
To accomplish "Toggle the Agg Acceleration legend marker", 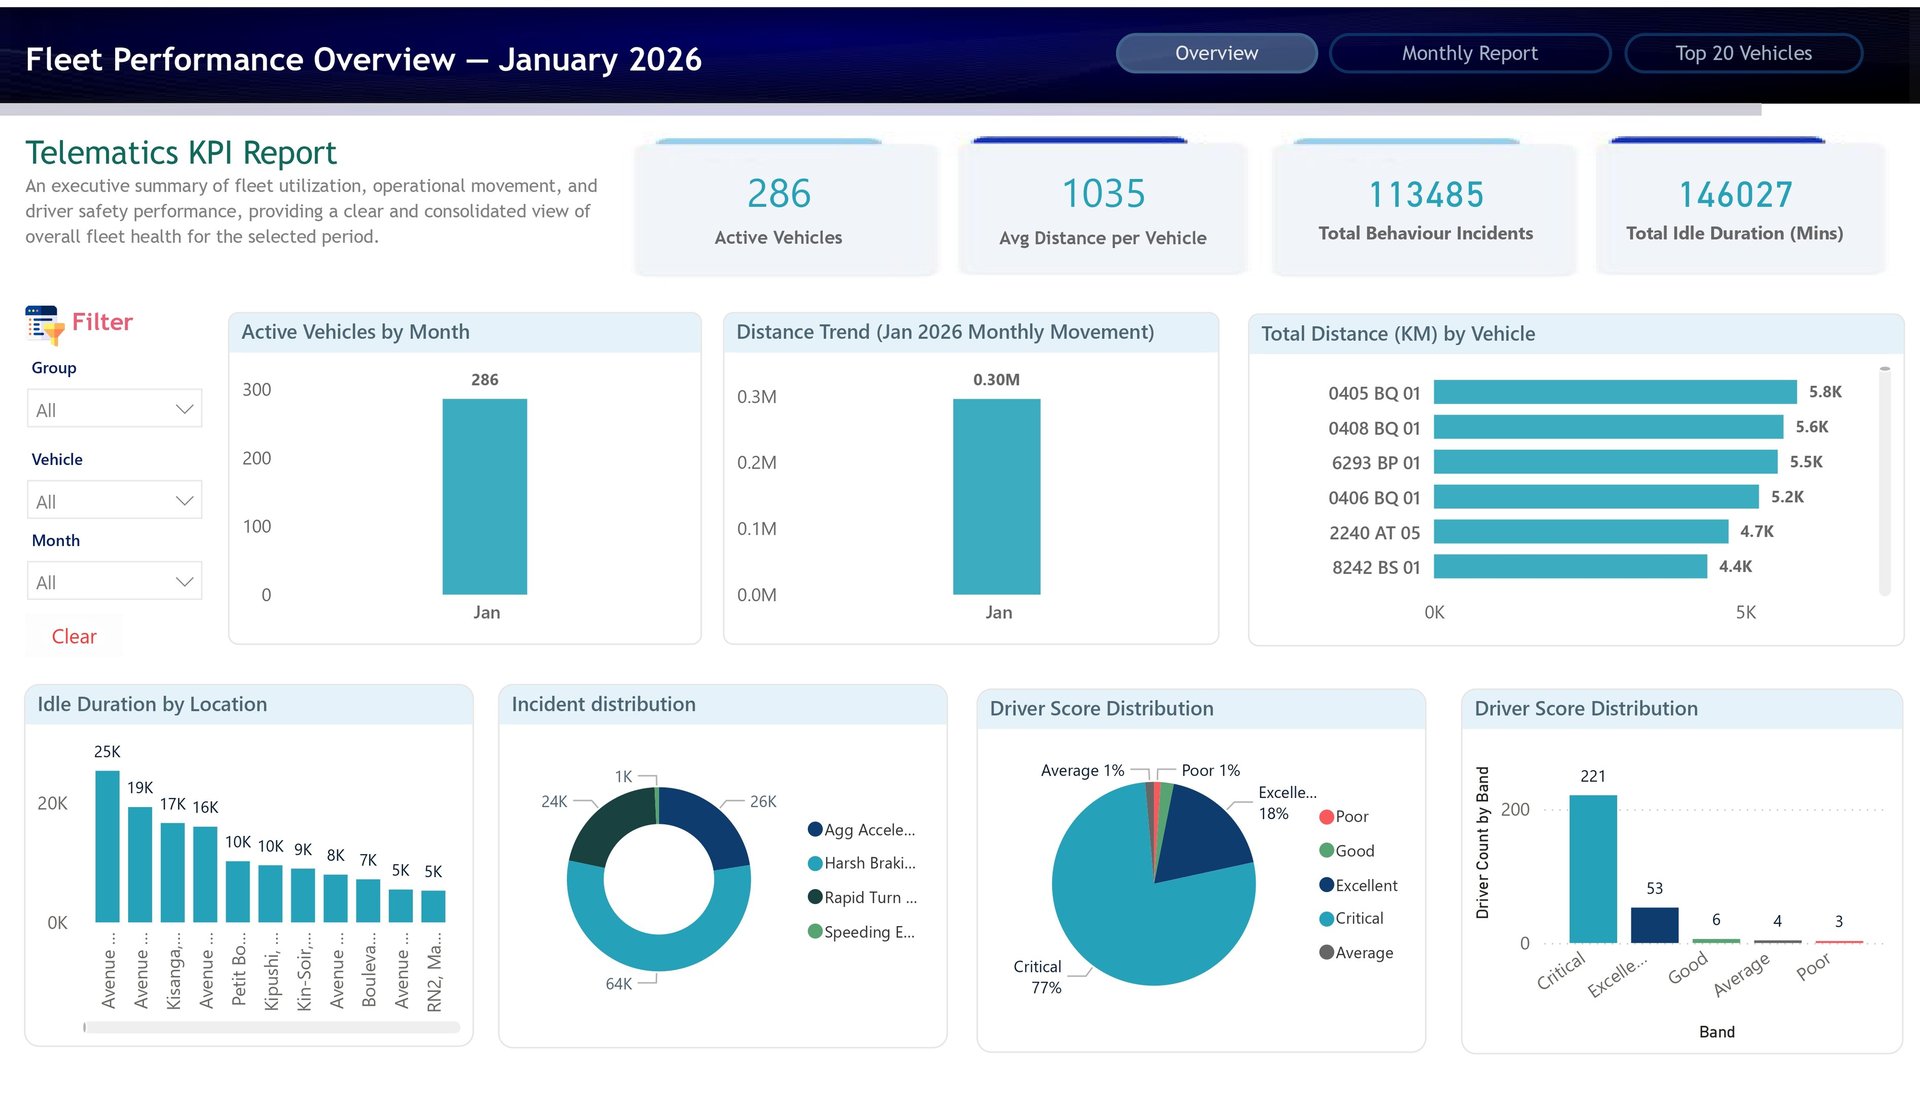I will pos(815,829).
